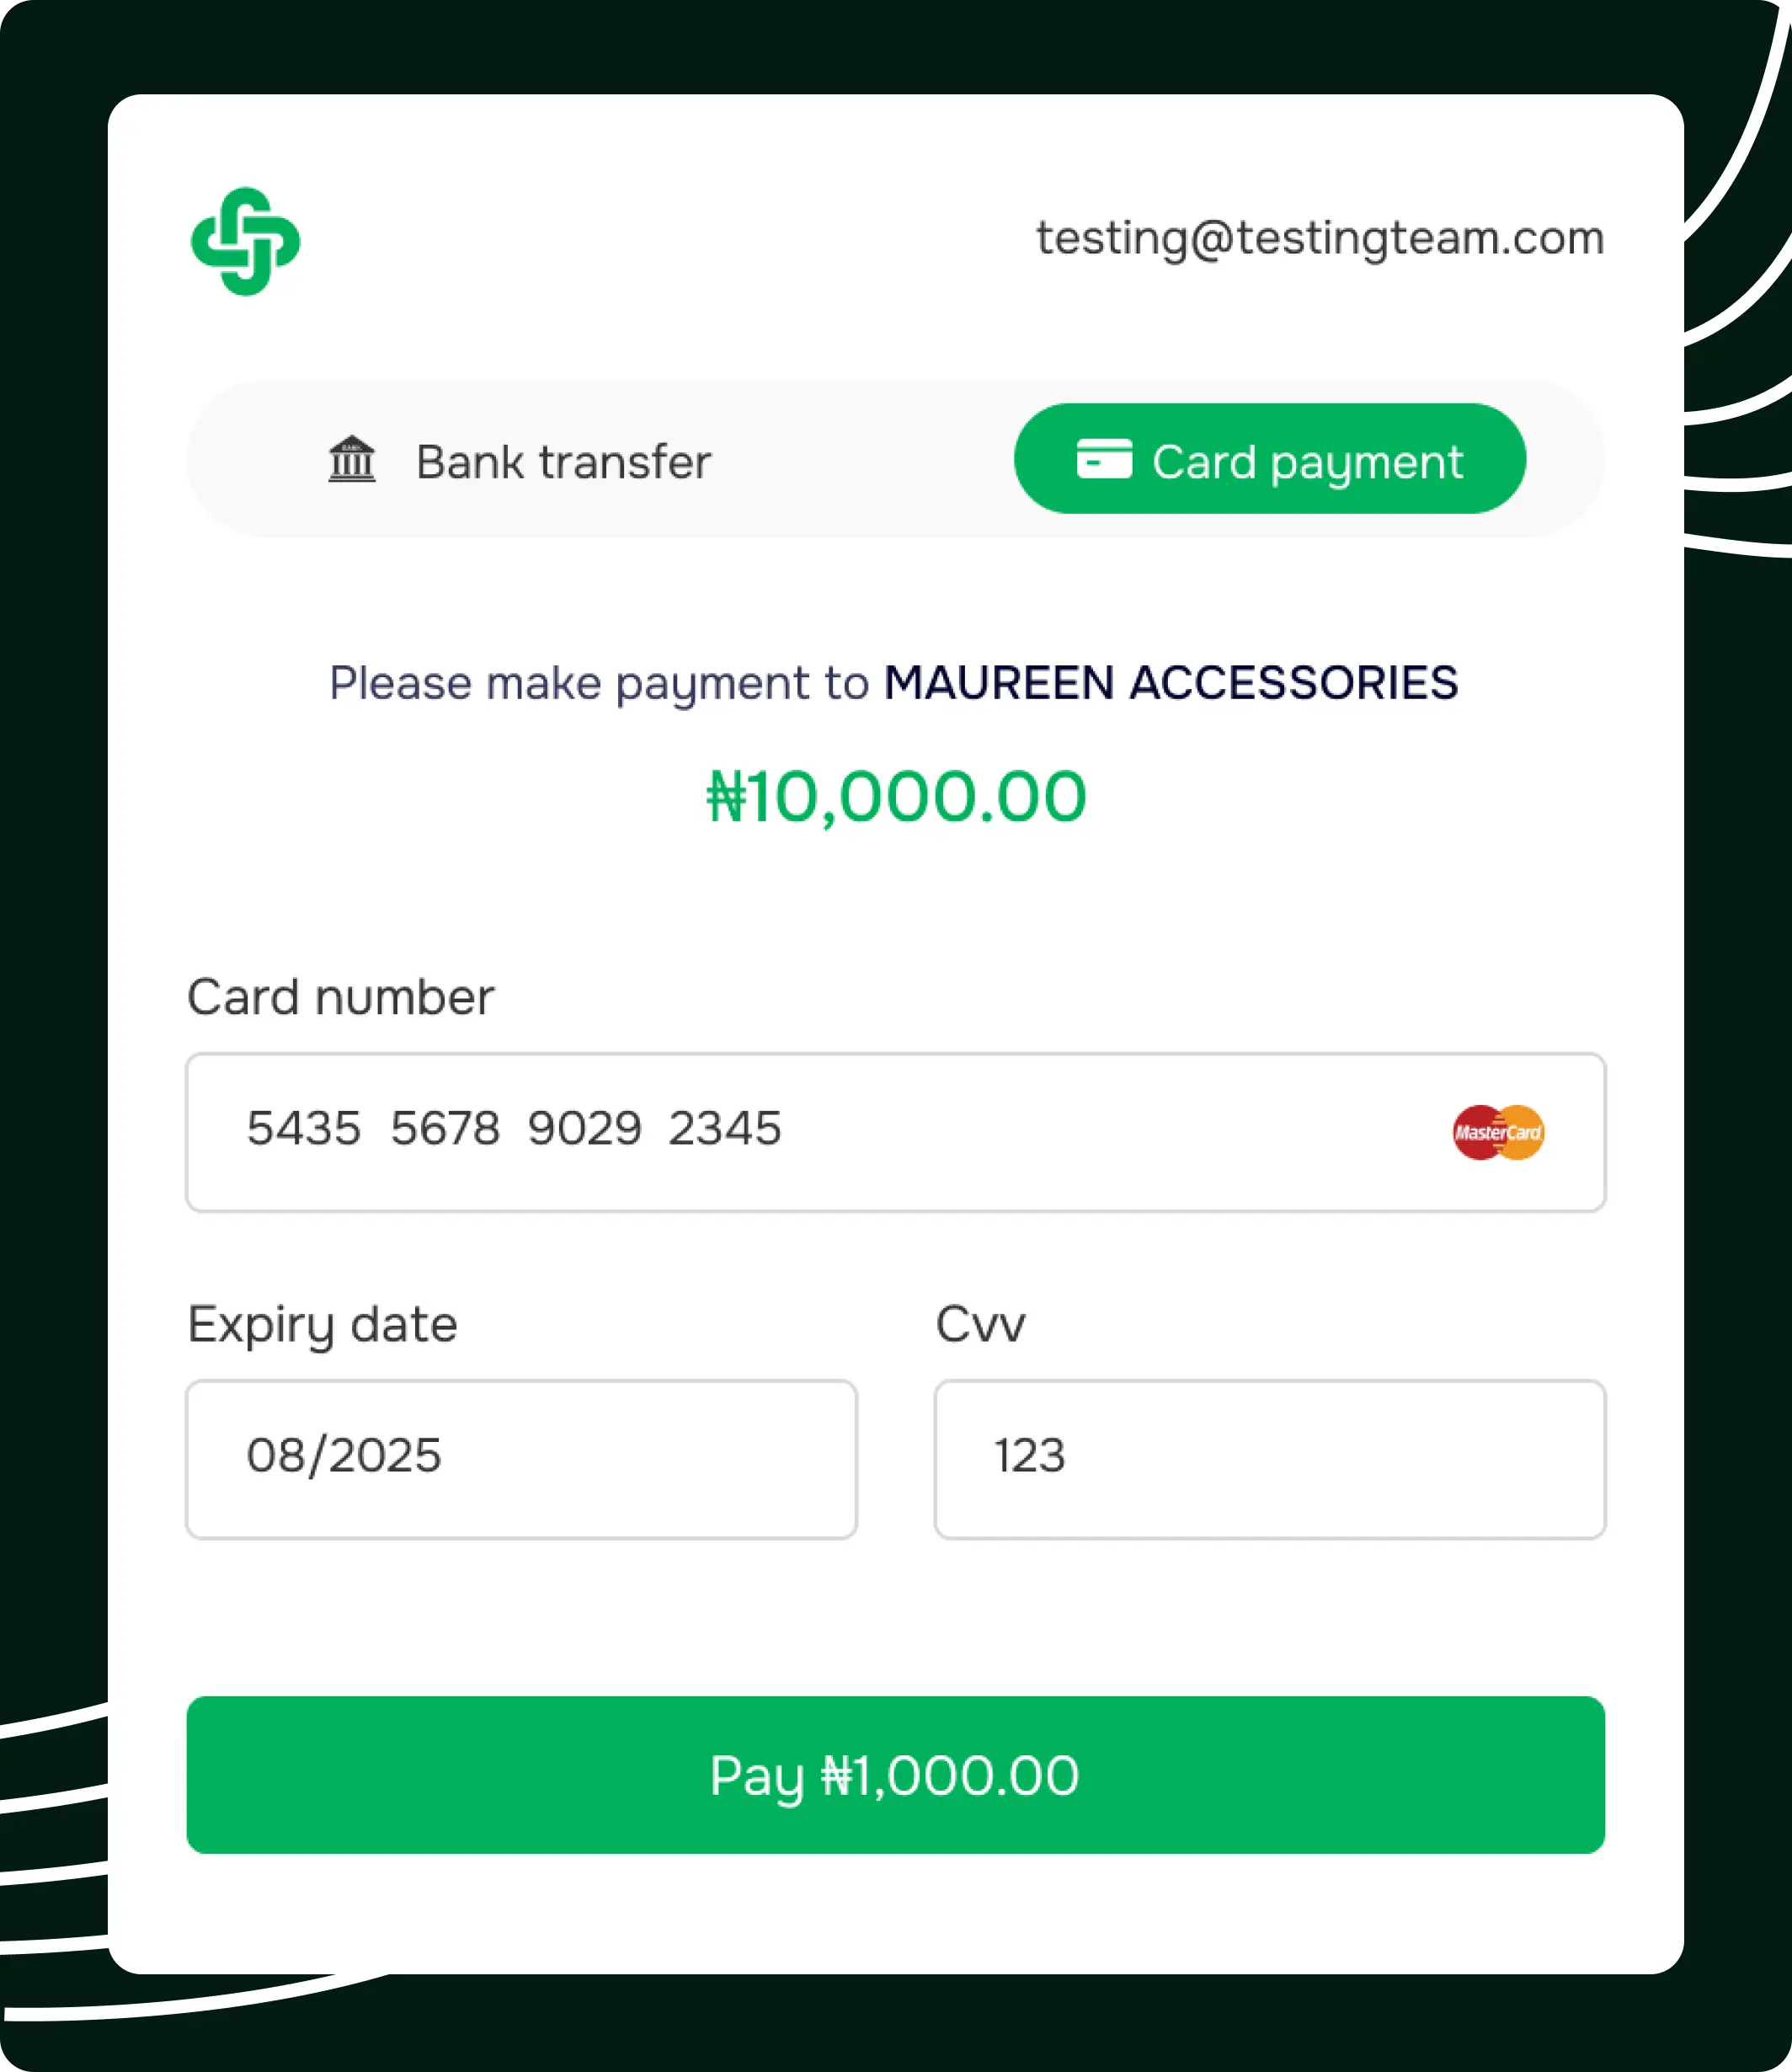
Task: Click the "Expiry date" field label
Action: [x=322, y=1325]
